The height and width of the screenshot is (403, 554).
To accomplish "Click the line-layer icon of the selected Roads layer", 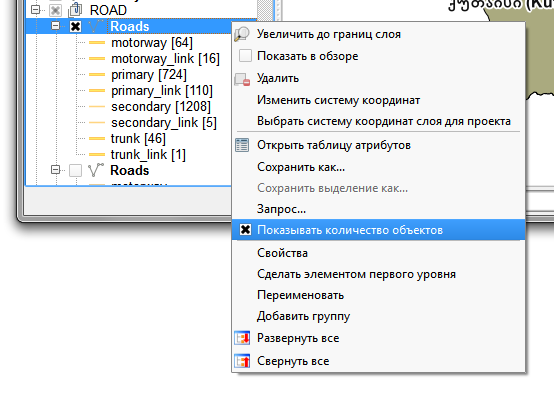I will (95, 26).
